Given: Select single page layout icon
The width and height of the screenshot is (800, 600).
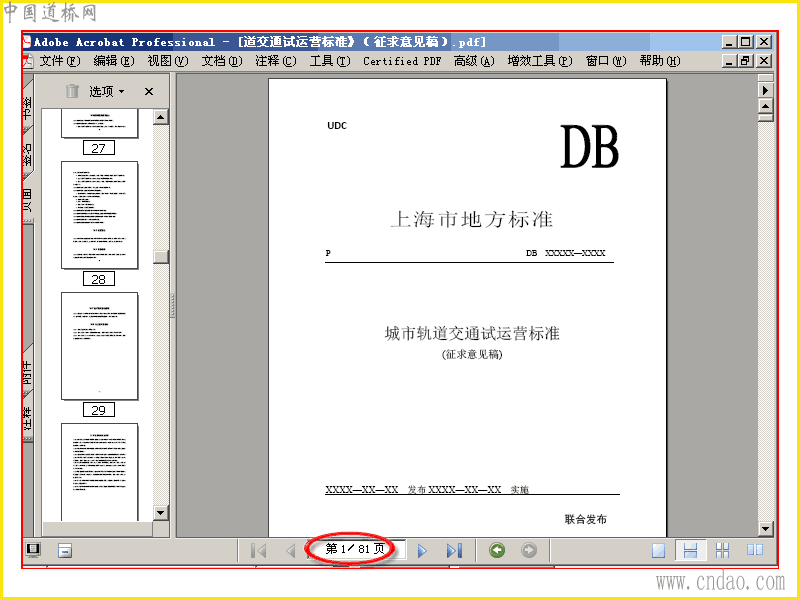Looking at the screenshot, I should point(659,550).
